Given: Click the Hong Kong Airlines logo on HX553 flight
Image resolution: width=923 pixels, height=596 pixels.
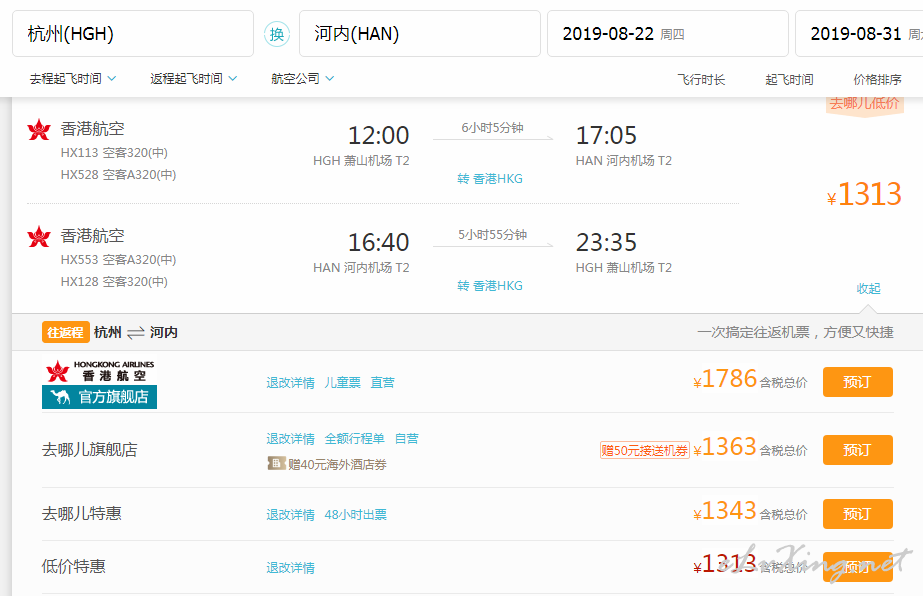Looking at the screenshot, I should tap(39, 237).
